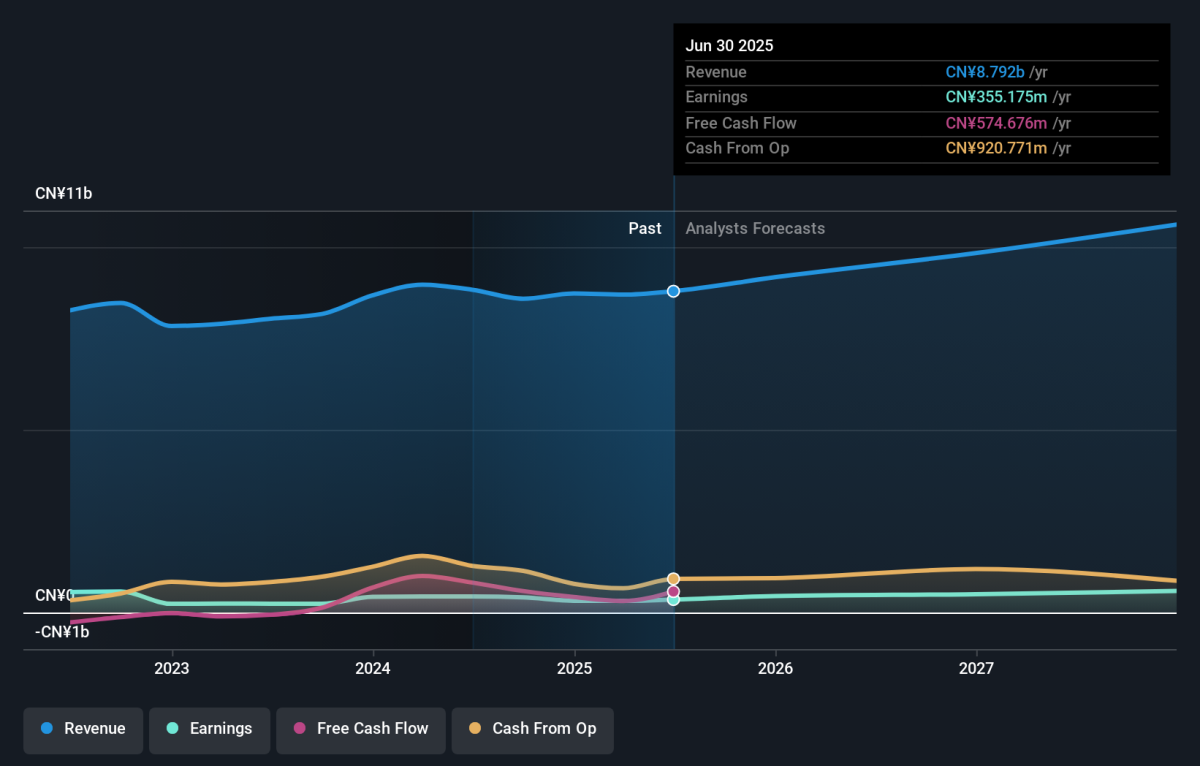This screenshot has height=766, width=1200.
Task: Click the "Past" section label
Action: [x=644, y=228]
